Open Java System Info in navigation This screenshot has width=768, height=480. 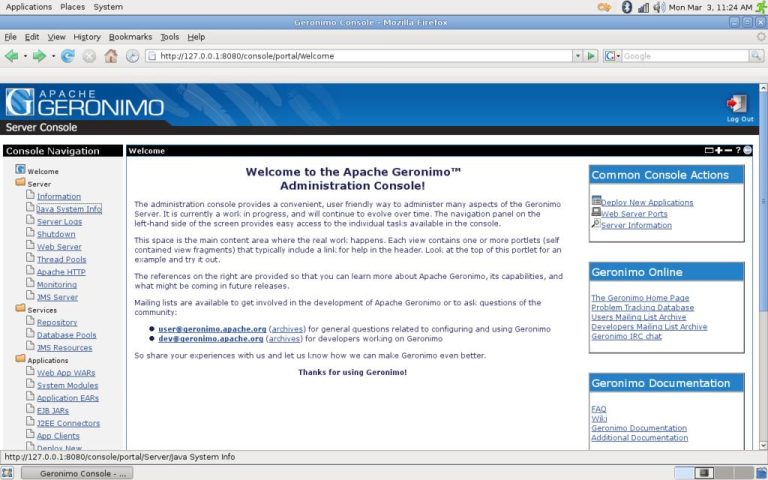[69, 209]
